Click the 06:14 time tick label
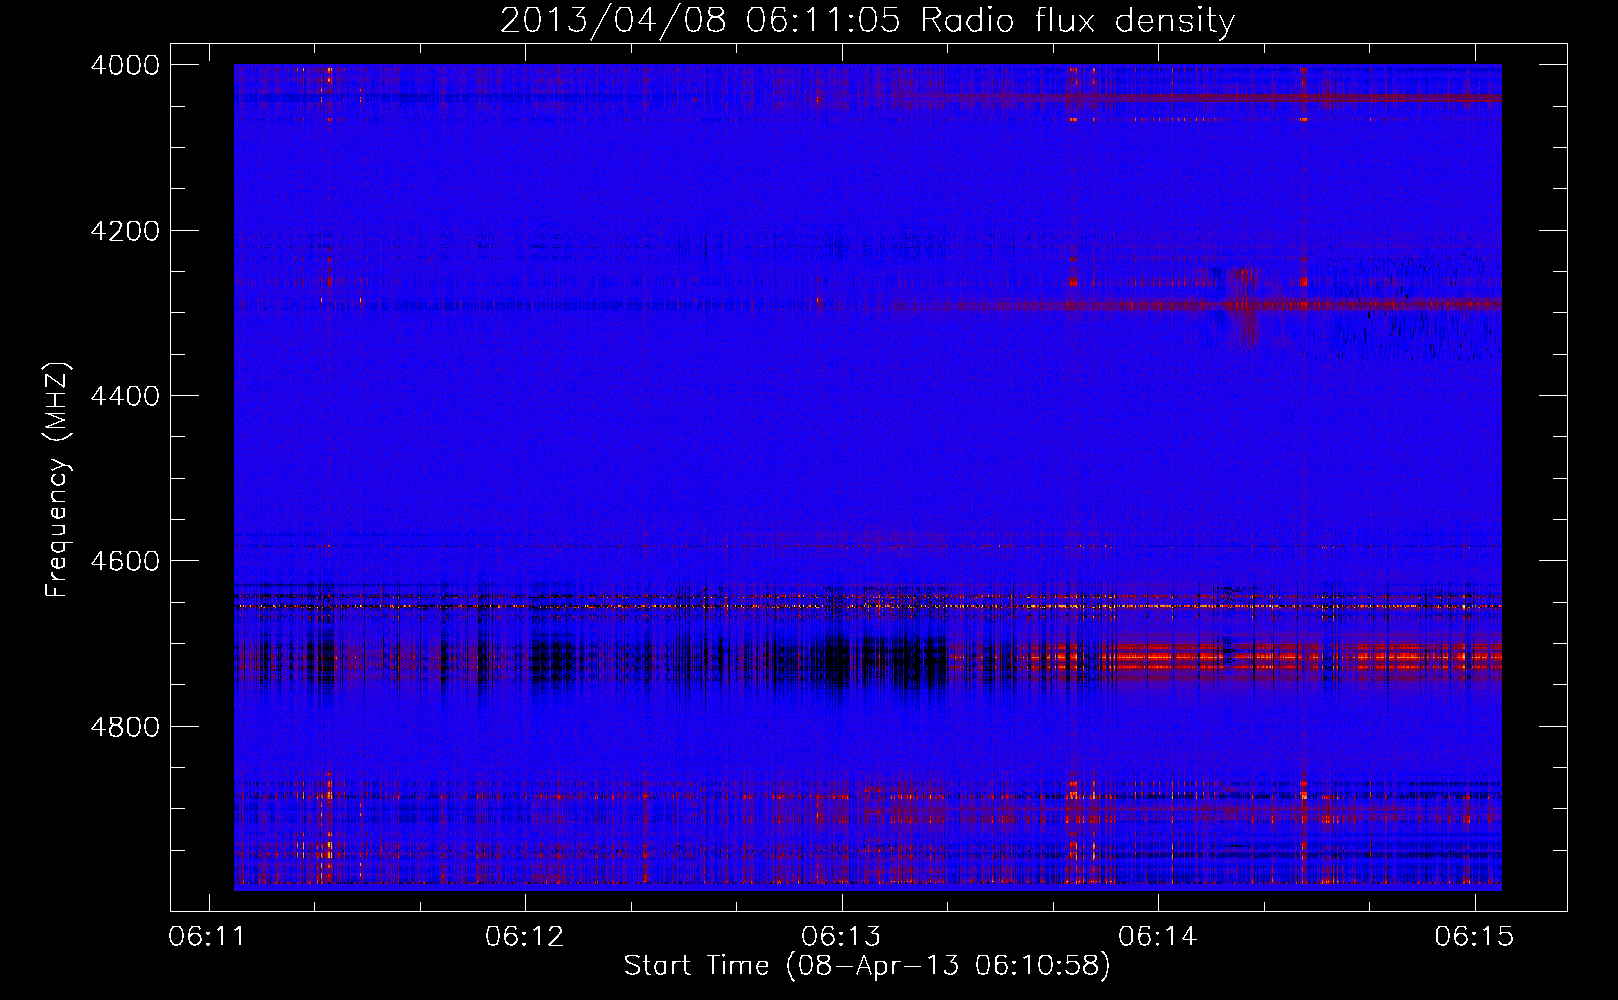The image size is (1618, 1000). 1157,936
